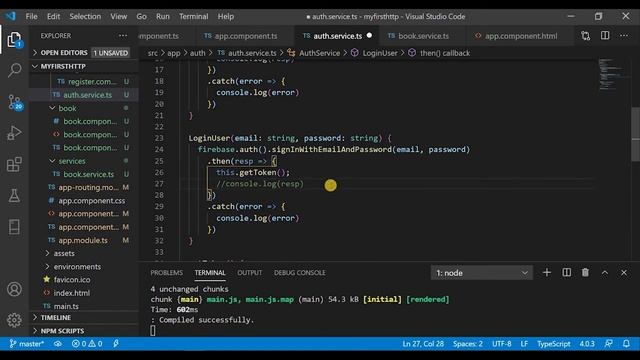This screenshot has width=640, height=360.
Task: Maximize terminal panel with up chevron
Action: [x=605, y=273]
